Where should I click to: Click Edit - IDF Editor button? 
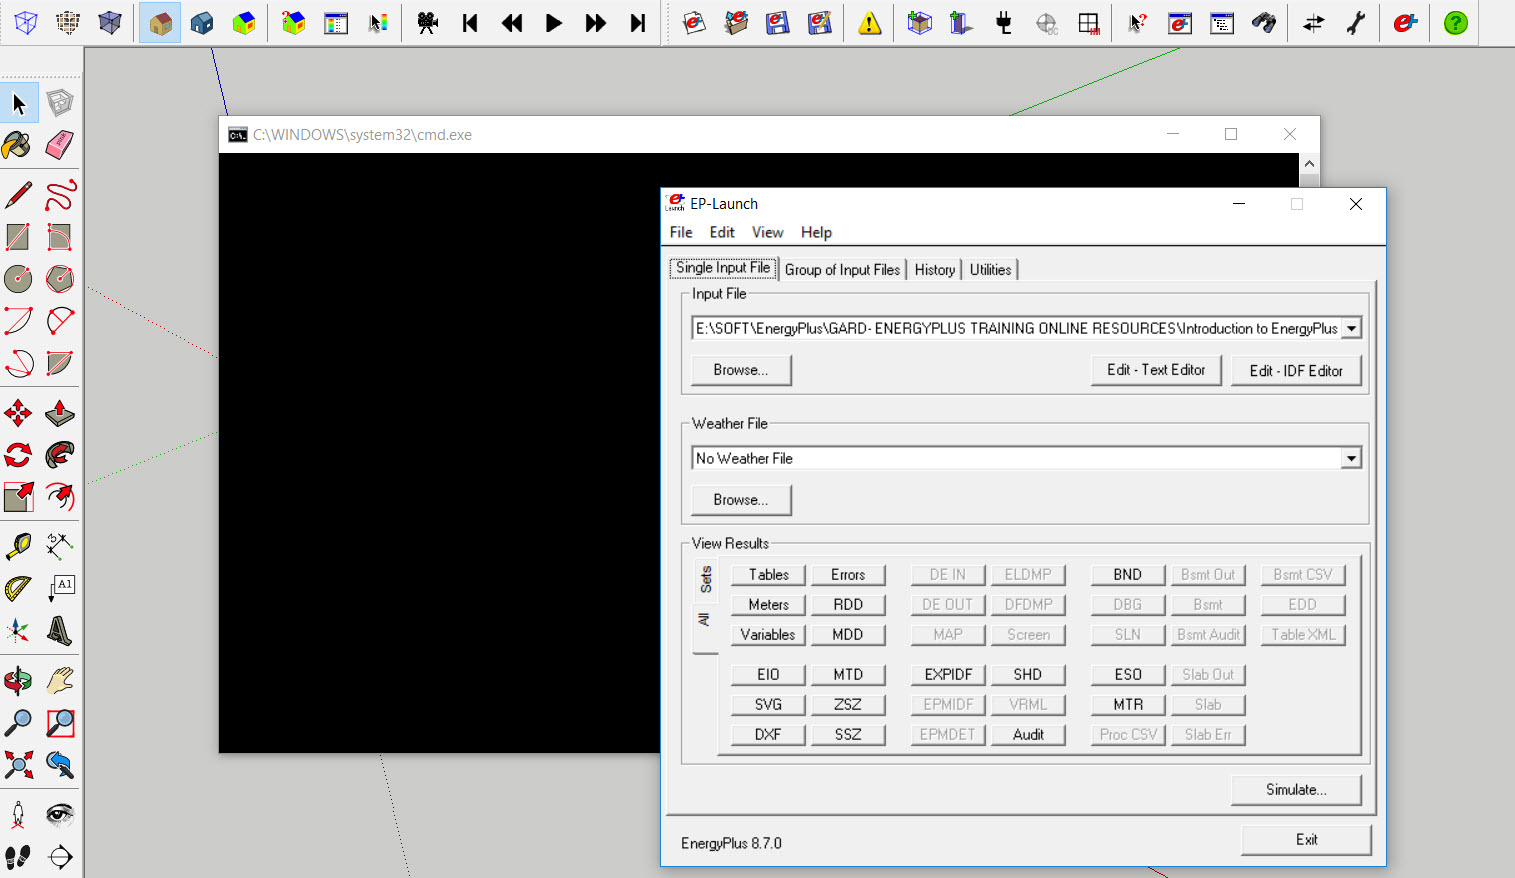tap(1296, 371)
